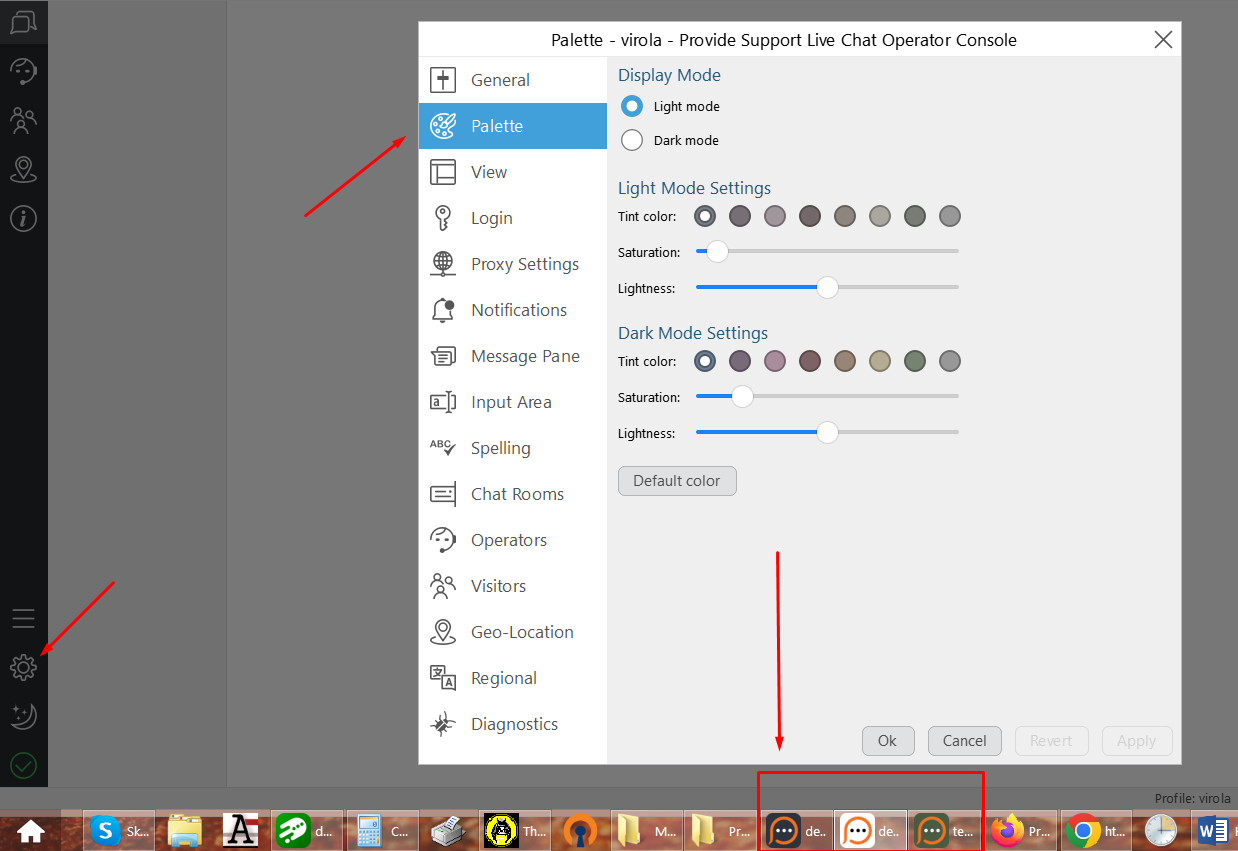View app info via circled-i icon
Screen dimensions: 1238x851
pos(23,219)
